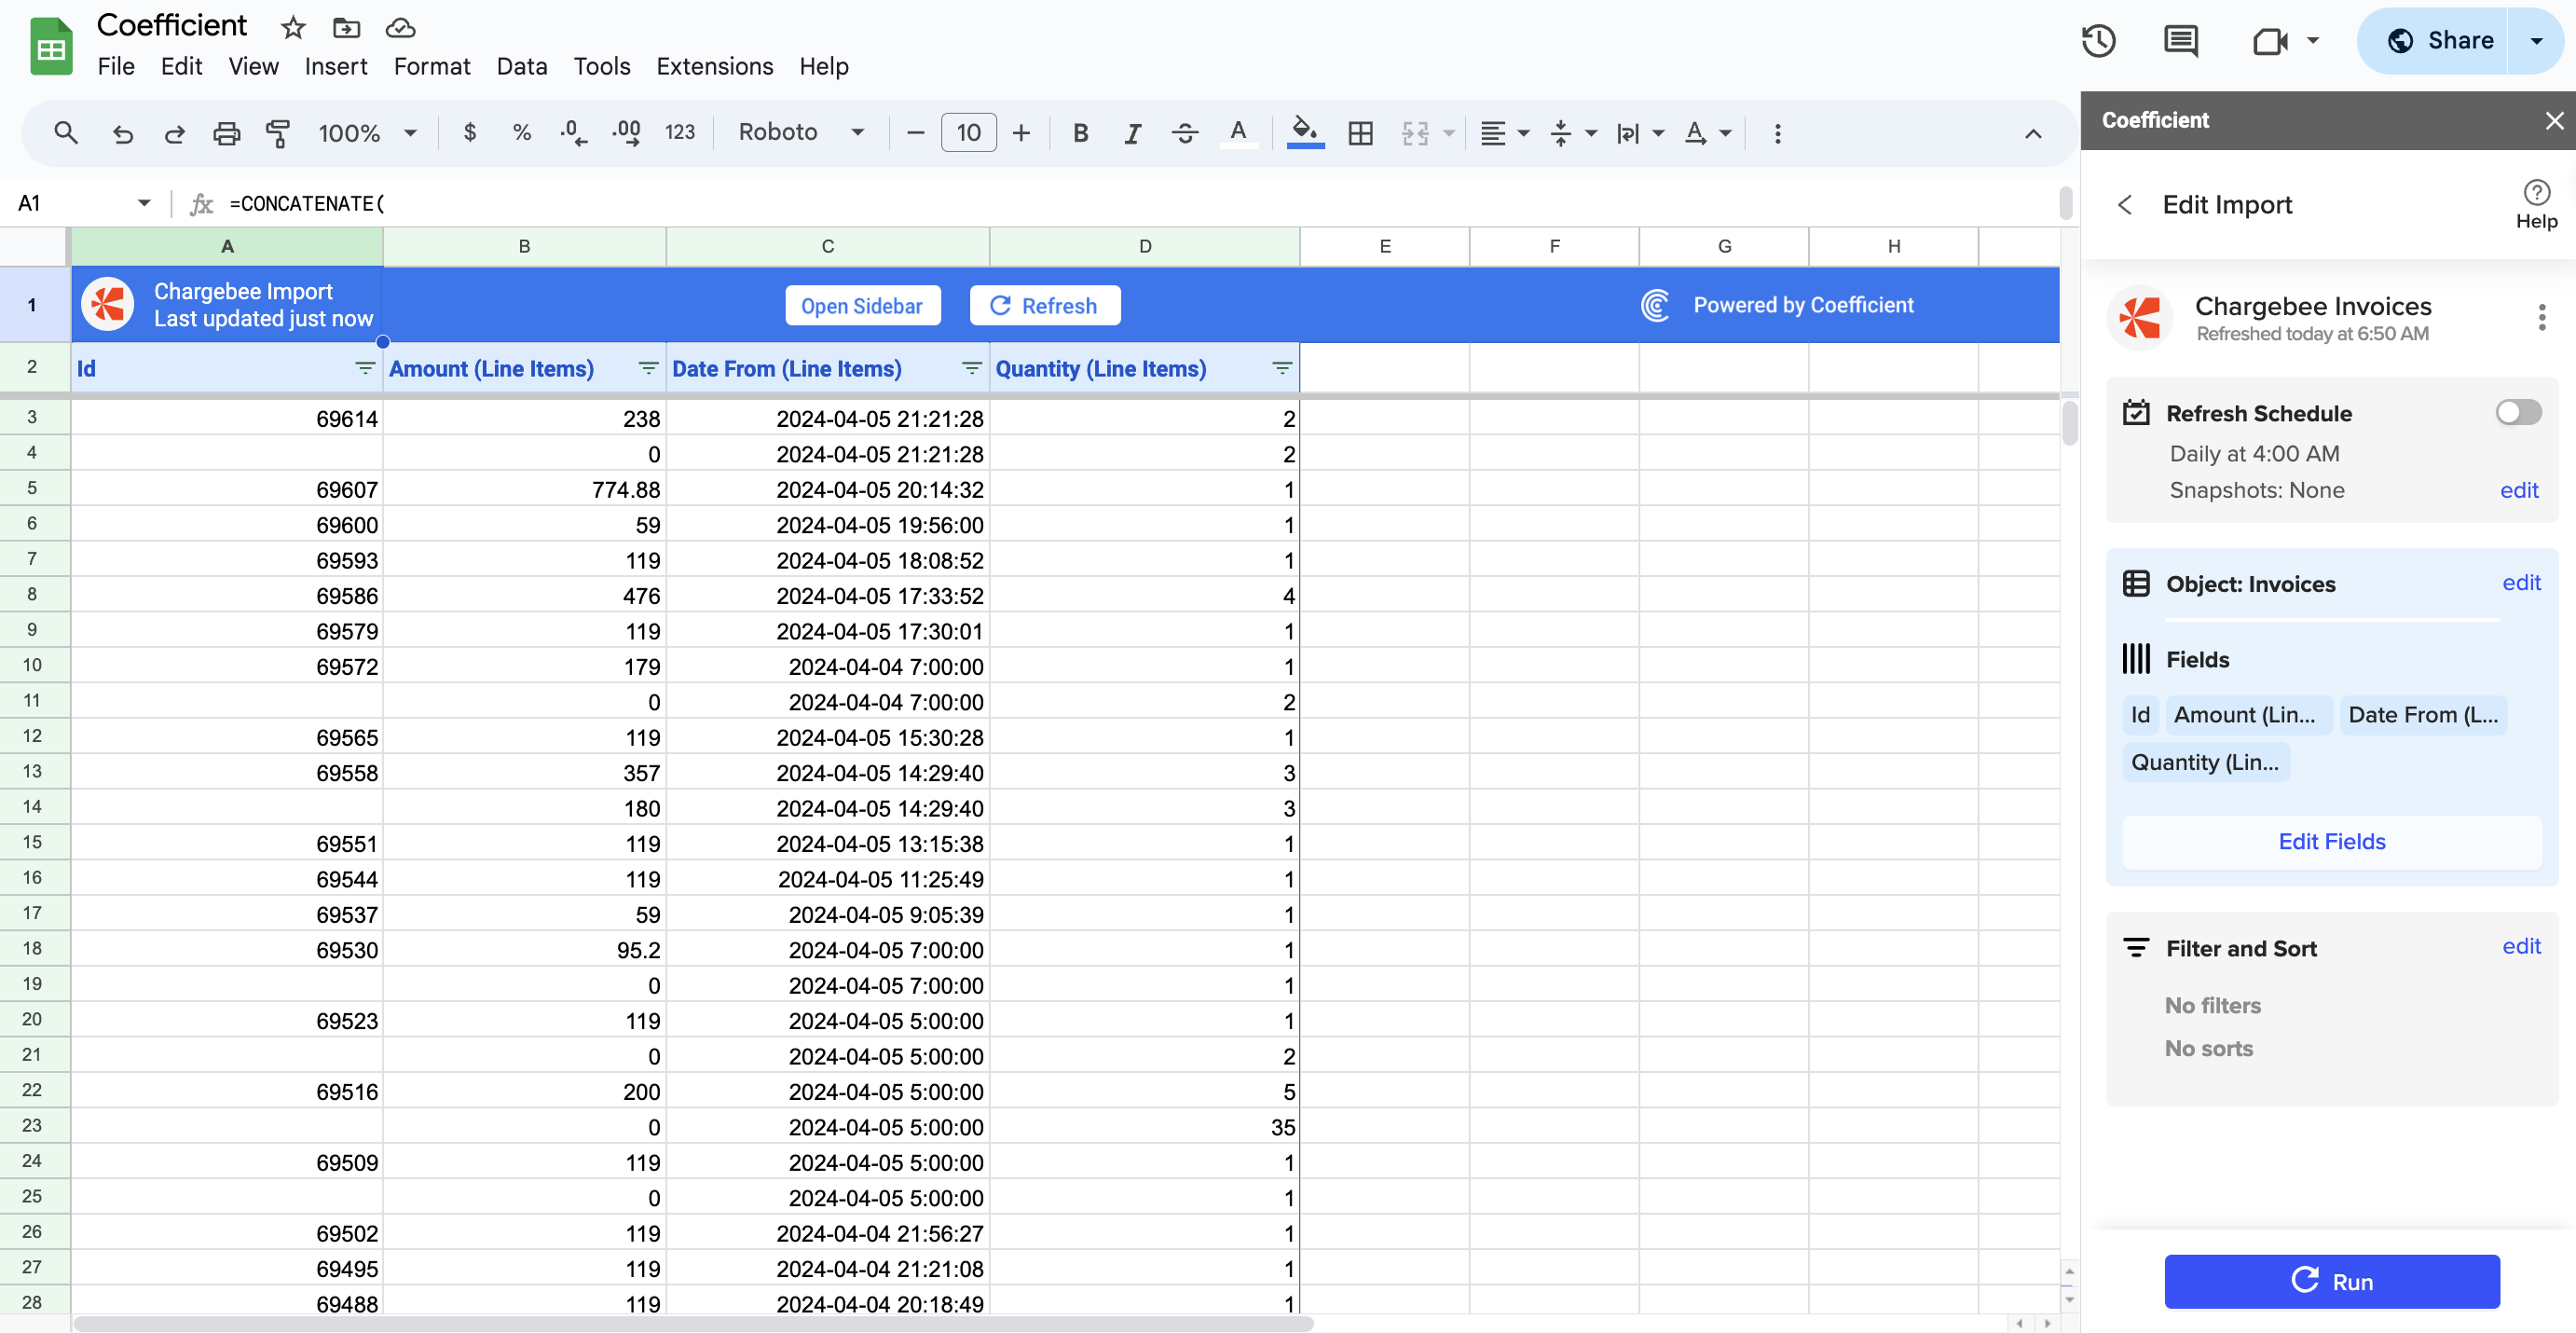Print the spreadsheet
Screen dimensions: 2576x1333
click(x=226, y=133)
